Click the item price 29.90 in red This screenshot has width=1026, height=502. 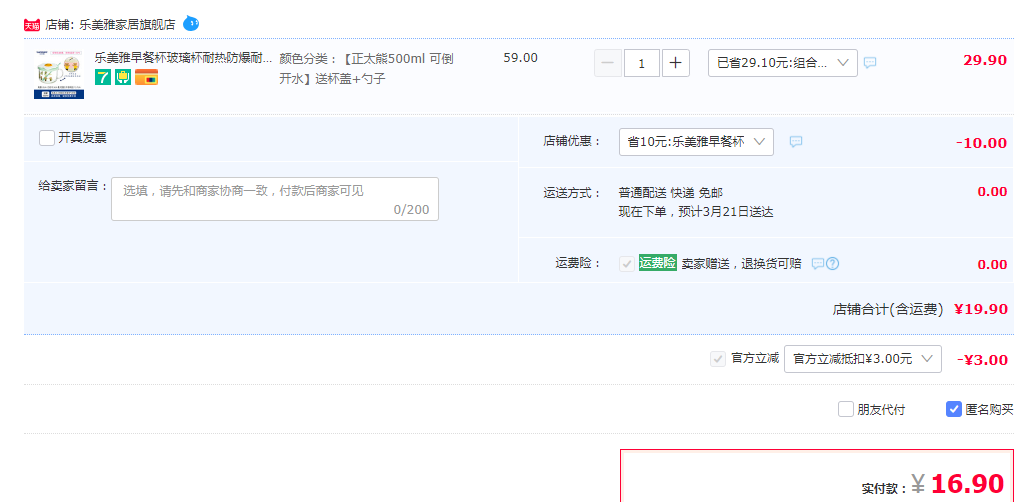985,60
